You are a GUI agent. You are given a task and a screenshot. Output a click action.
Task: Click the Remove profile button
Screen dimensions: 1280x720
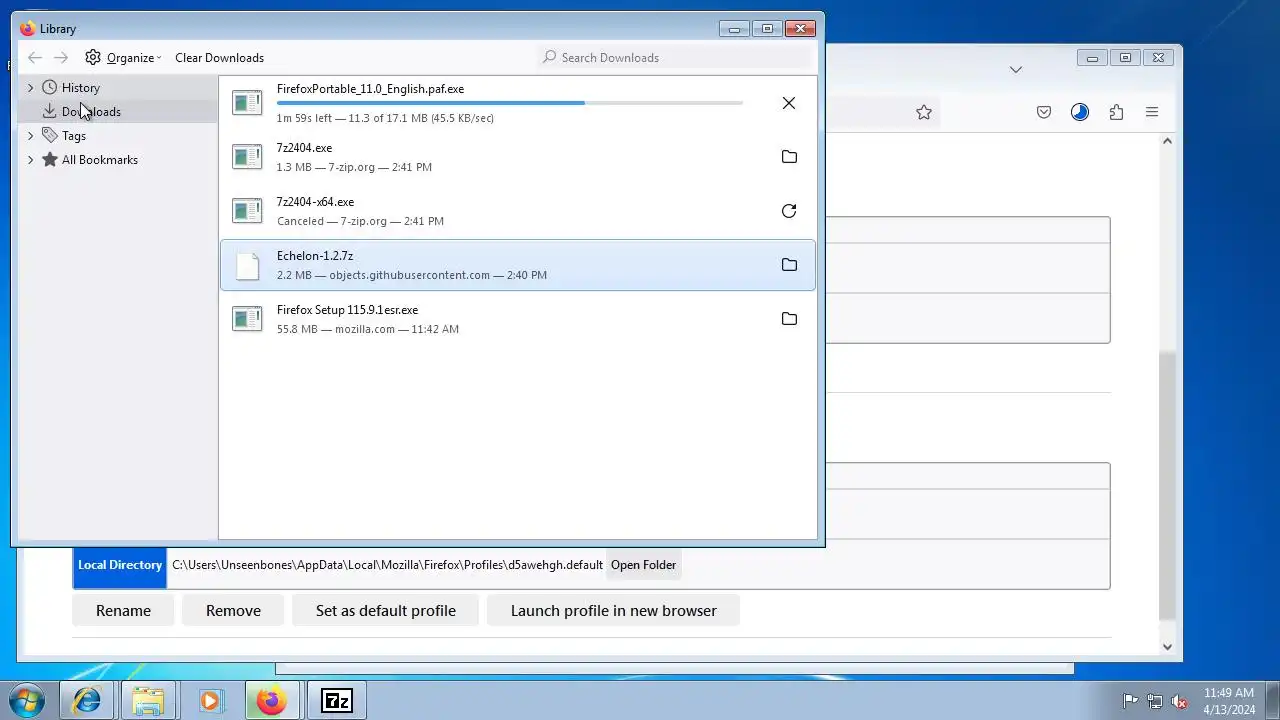click(233, 611)
